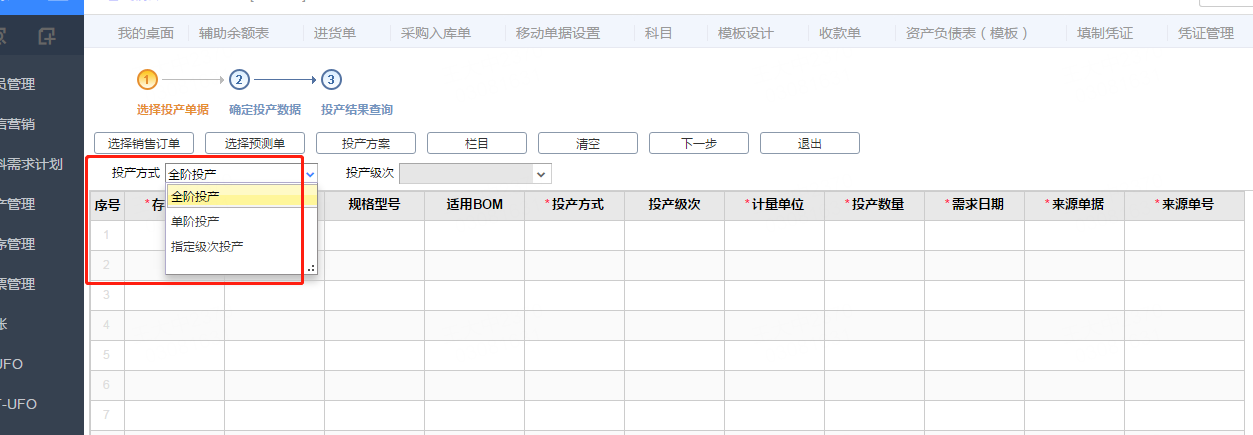Screen dimensions: 1253x435
Task: Open the 资产负债表（模板） tab
Action: [x=968, y=33]
